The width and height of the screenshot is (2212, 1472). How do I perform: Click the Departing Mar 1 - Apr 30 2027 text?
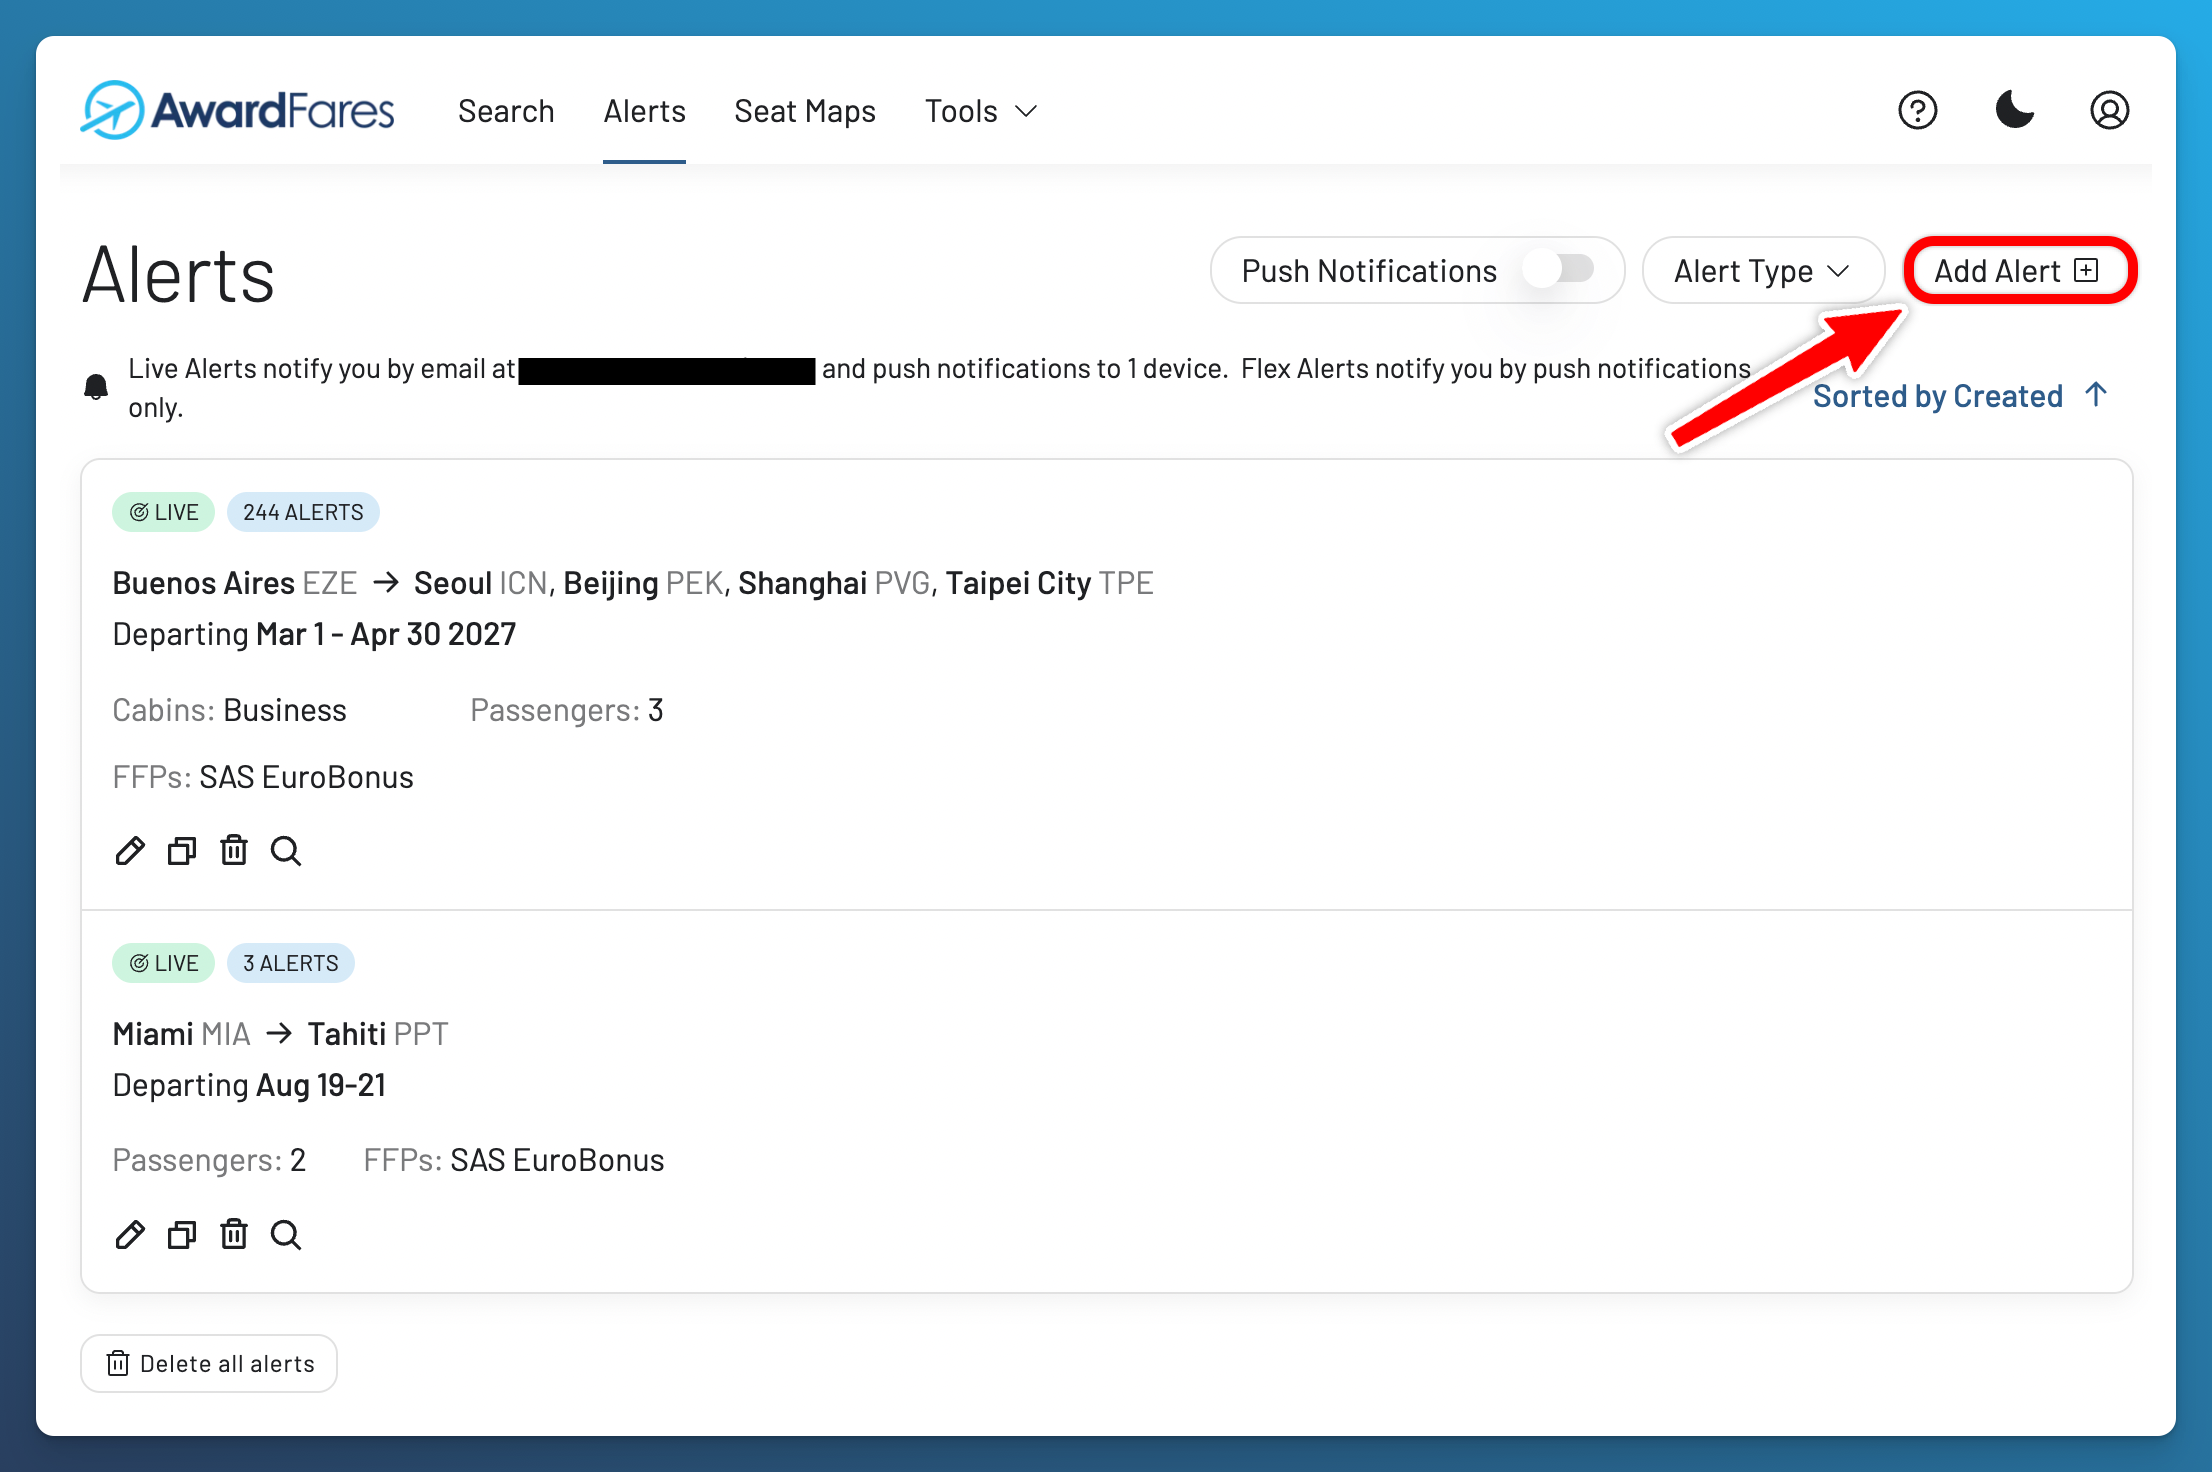pos(314,634)
